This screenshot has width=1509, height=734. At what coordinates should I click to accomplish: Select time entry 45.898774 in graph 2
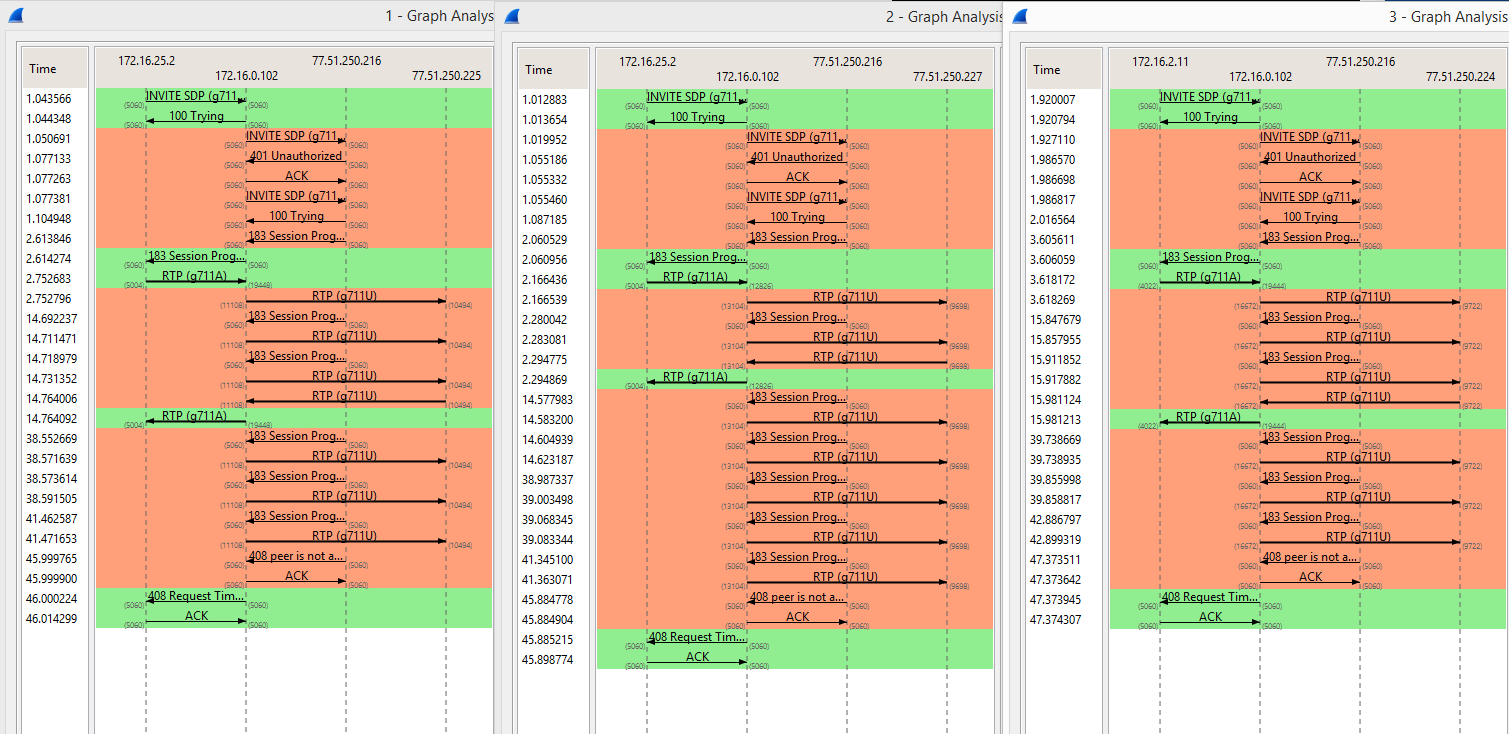pos(548,659)
